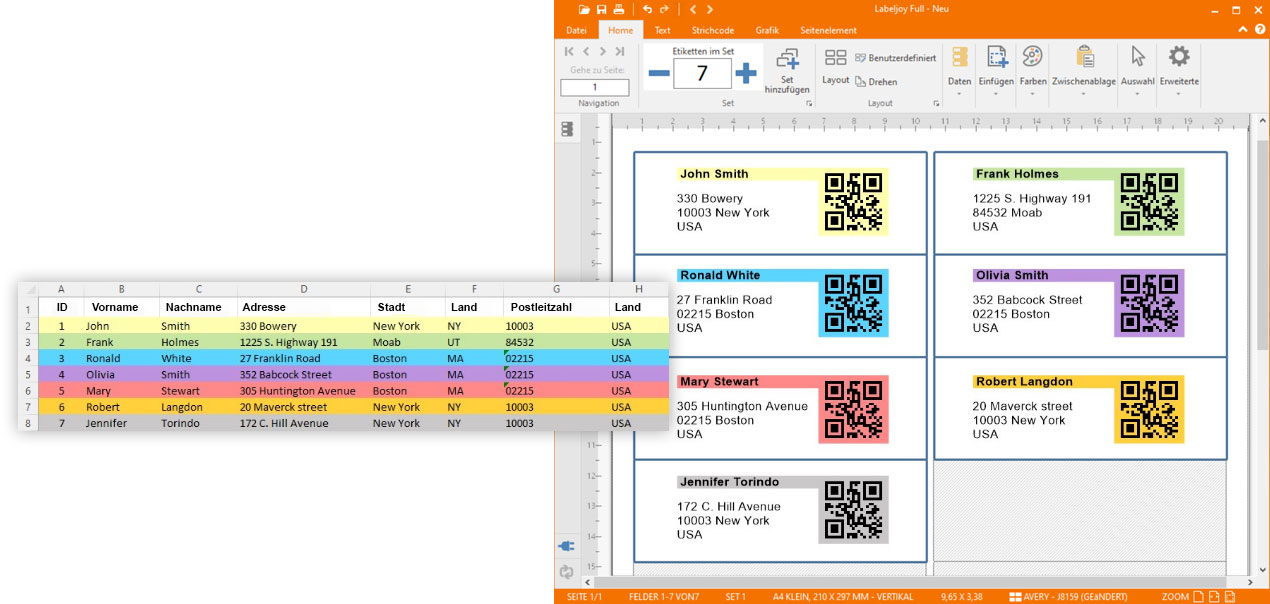Viewport: 1270px width, 604px height.
Task: Open the Layout group dialog launcher
Action: point(937,103)
